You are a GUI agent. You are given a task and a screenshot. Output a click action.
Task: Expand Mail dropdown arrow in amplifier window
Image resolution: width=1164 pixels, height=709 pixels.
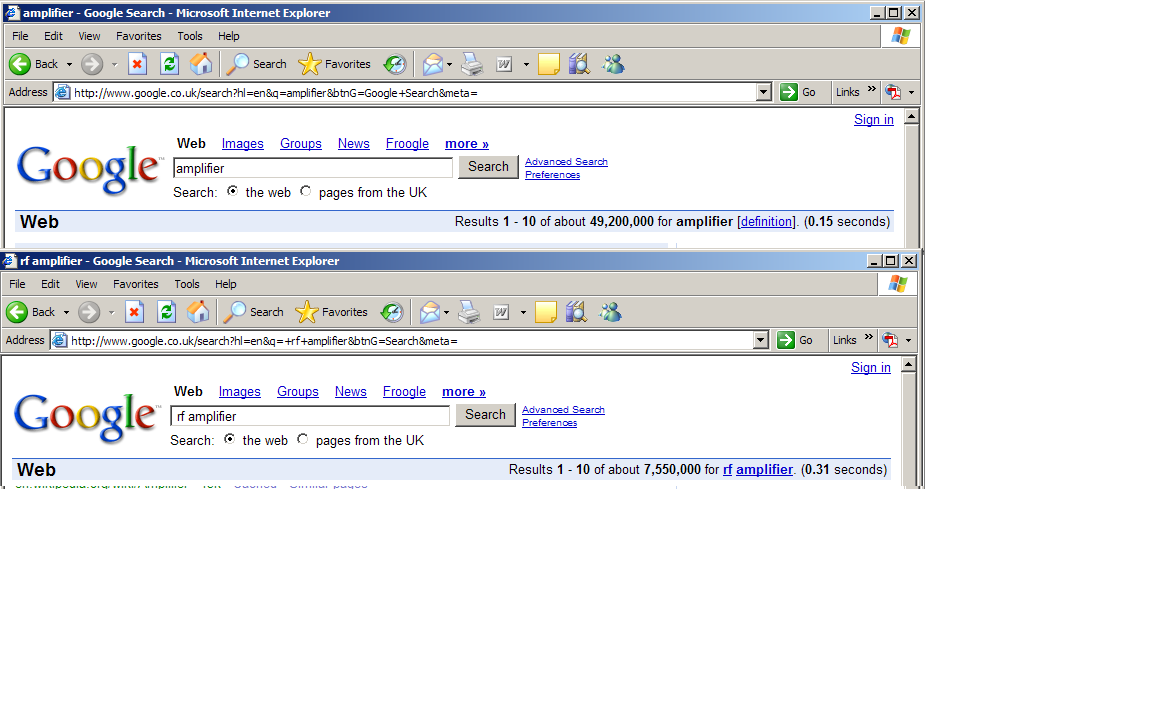click(449, 65)
